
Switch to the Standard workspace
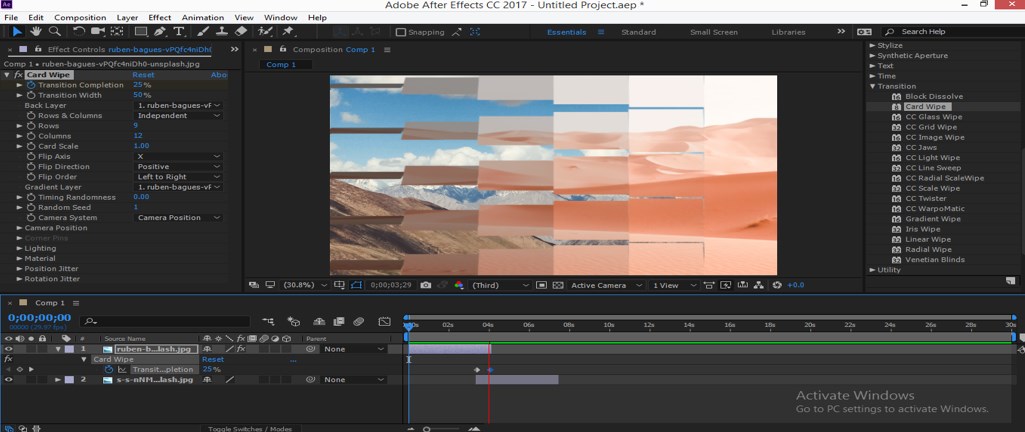click(639, 32)
